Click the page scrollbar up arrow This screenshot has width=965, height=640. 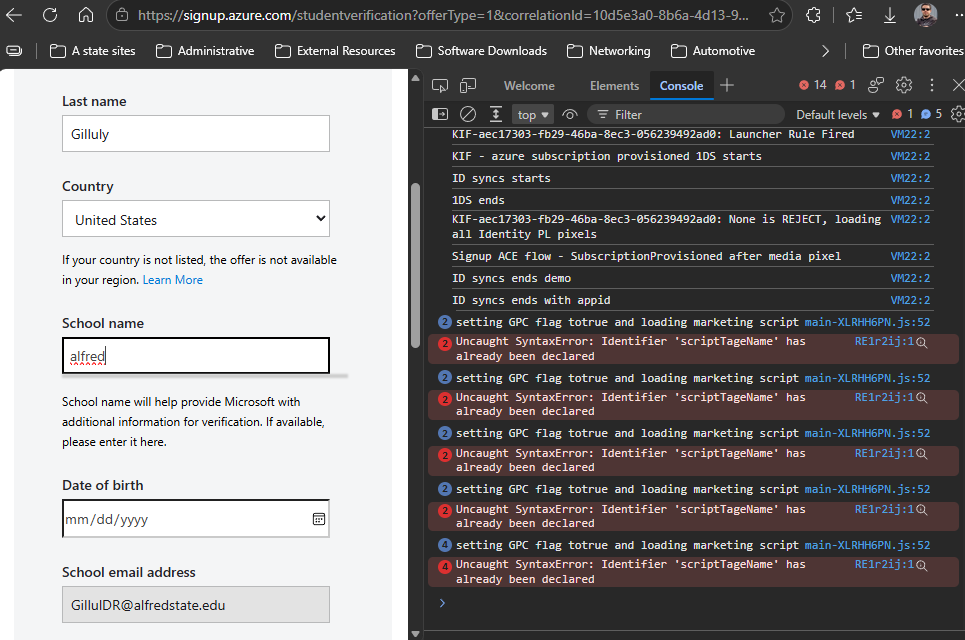[415, 78]
